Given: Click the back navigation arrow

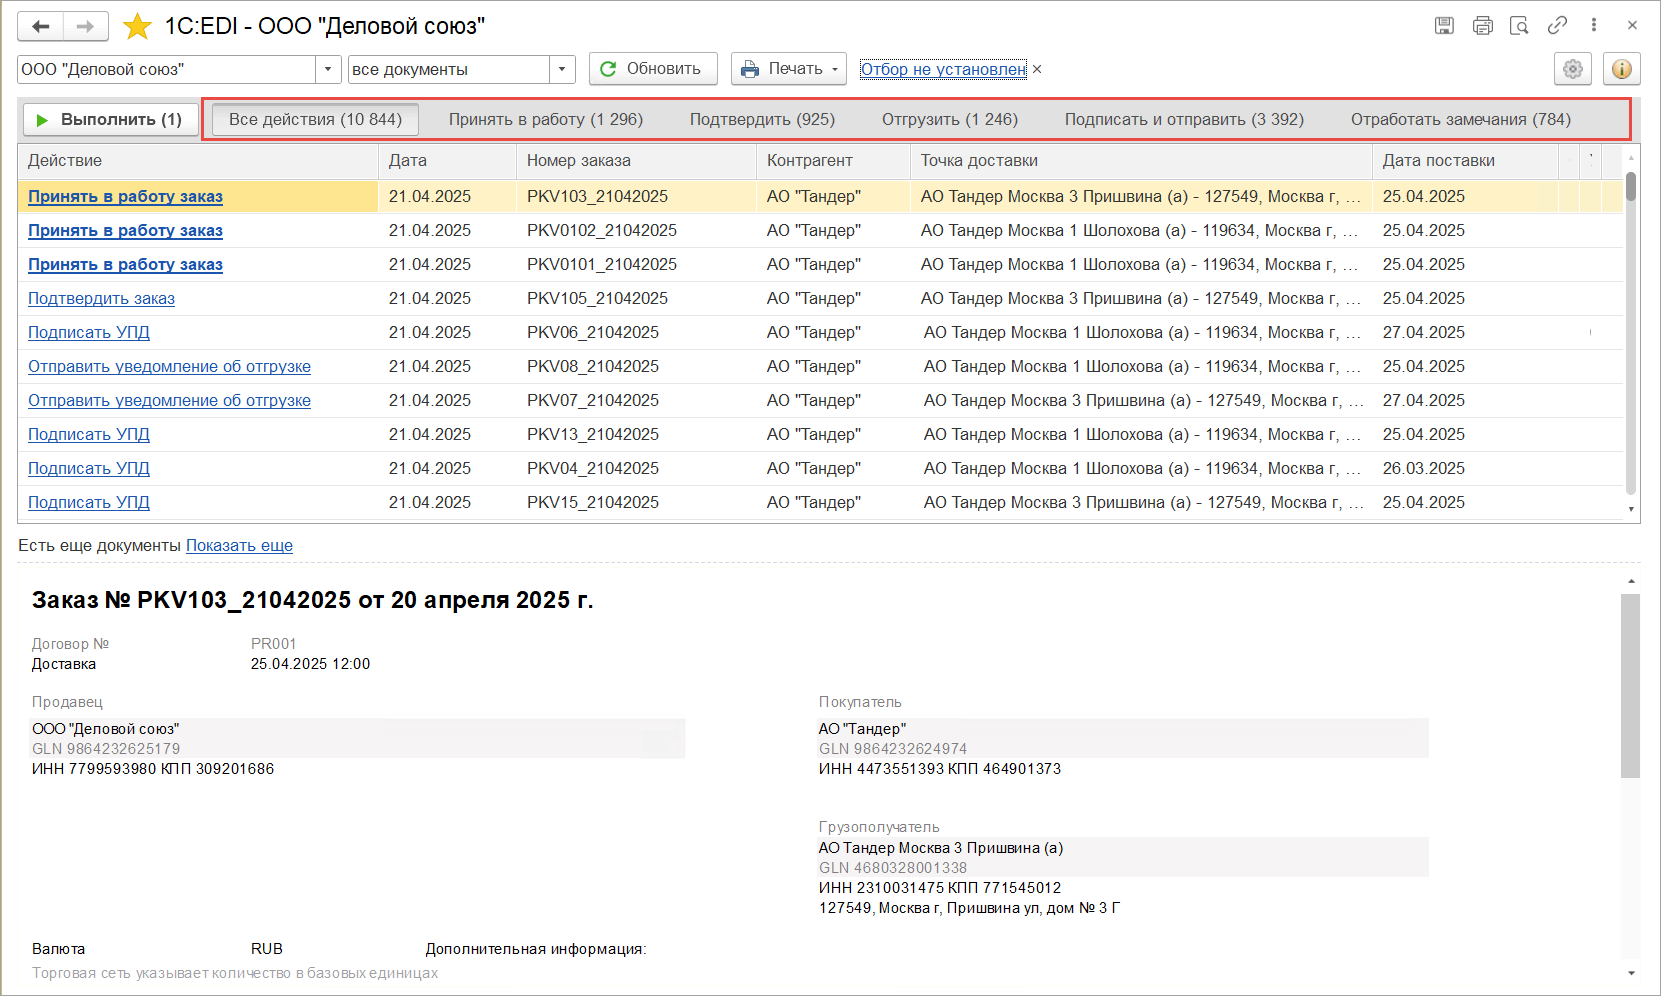Looking at the screenshot, I should pyautogui.click(x=40, y=27).
